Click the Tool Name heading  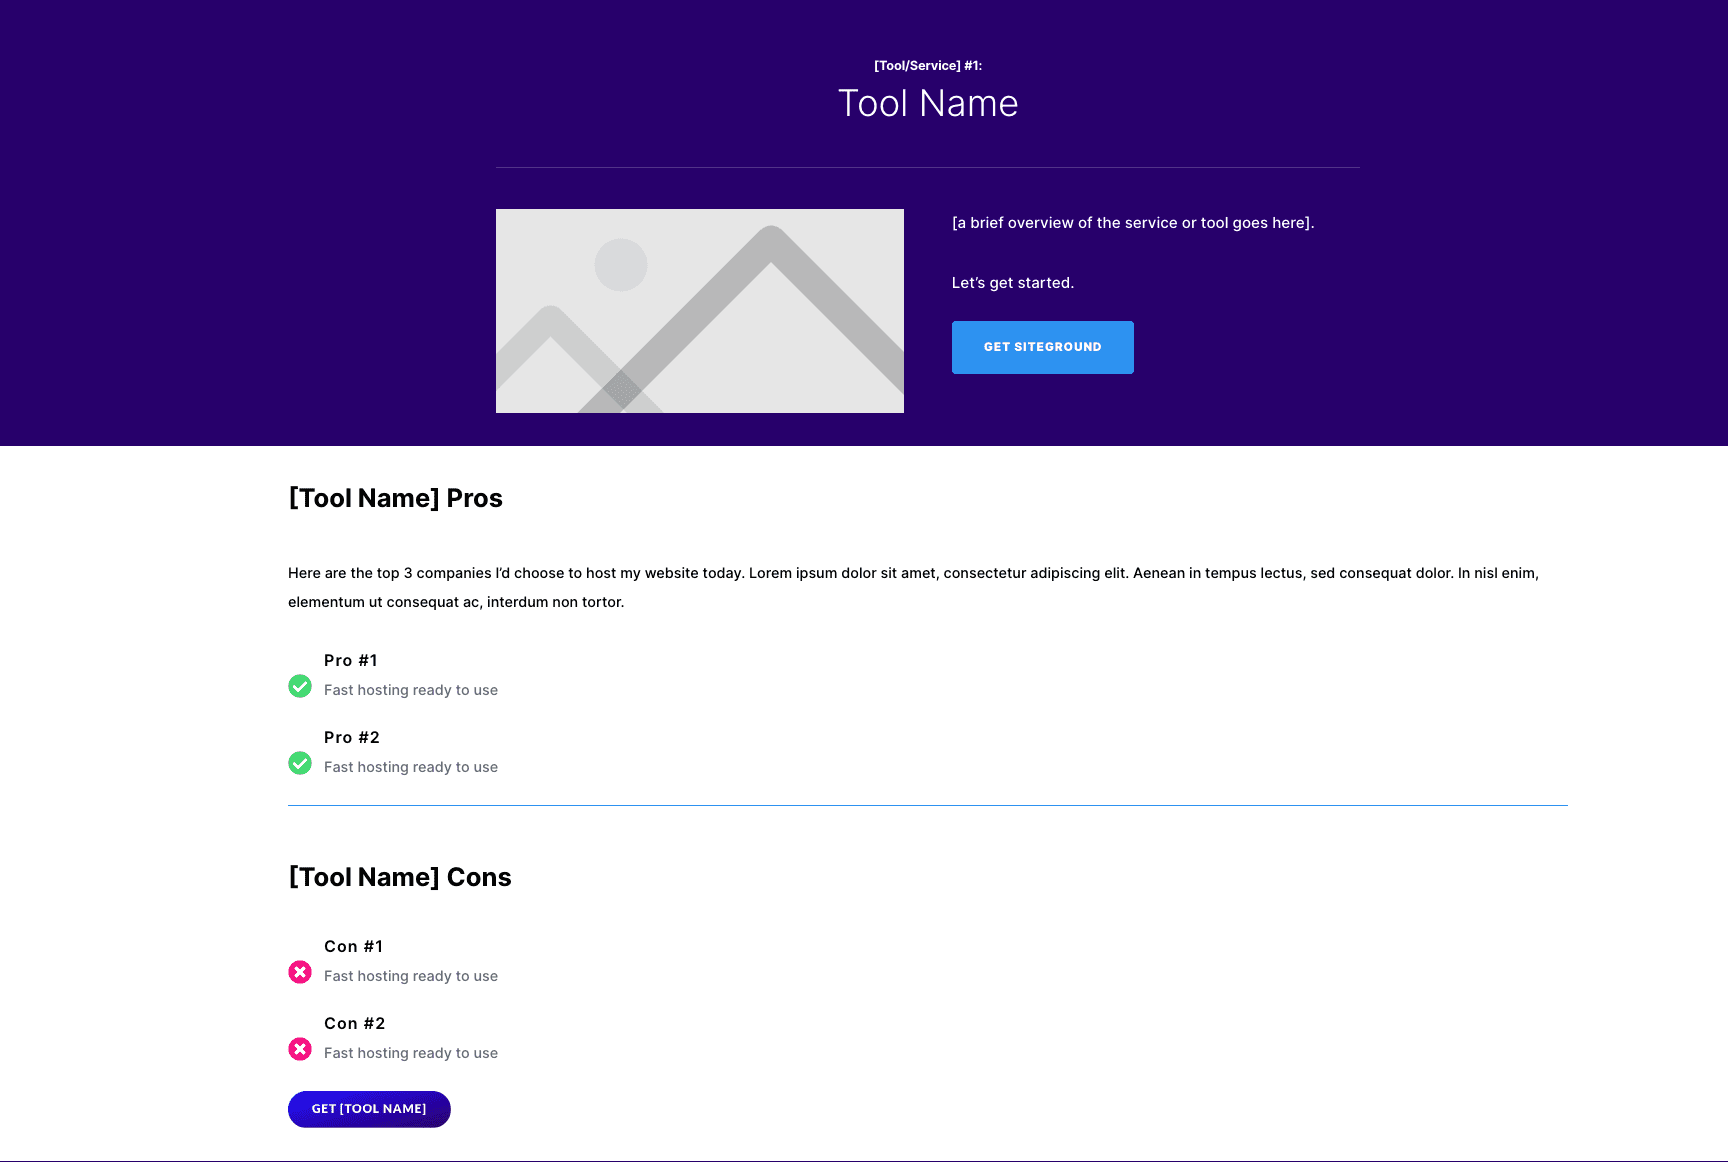[x=928, y=103]
